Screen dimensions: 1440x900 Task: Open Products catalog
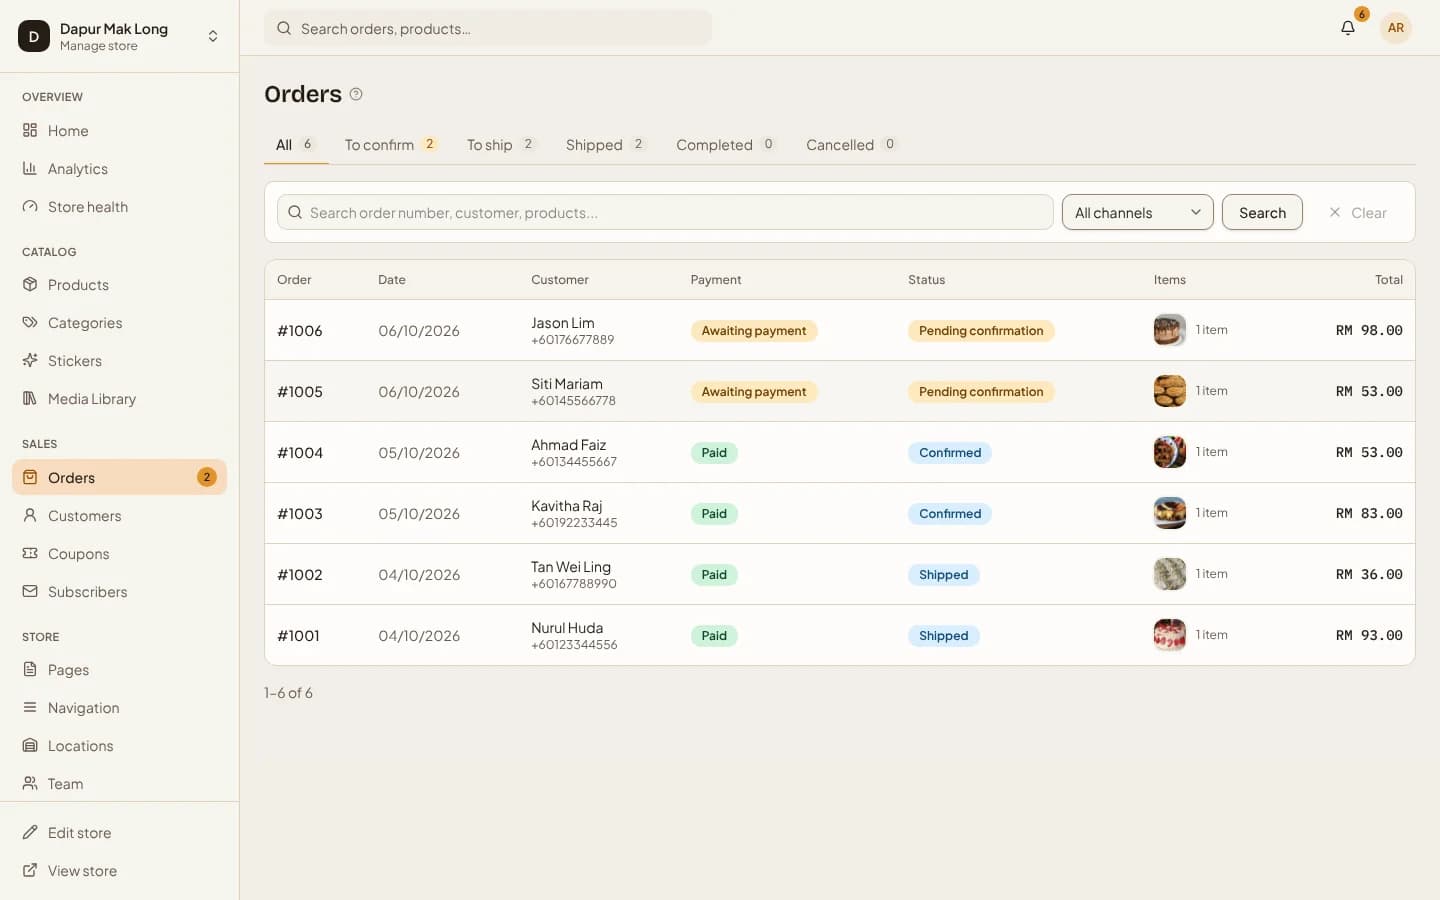coord(120,285)
